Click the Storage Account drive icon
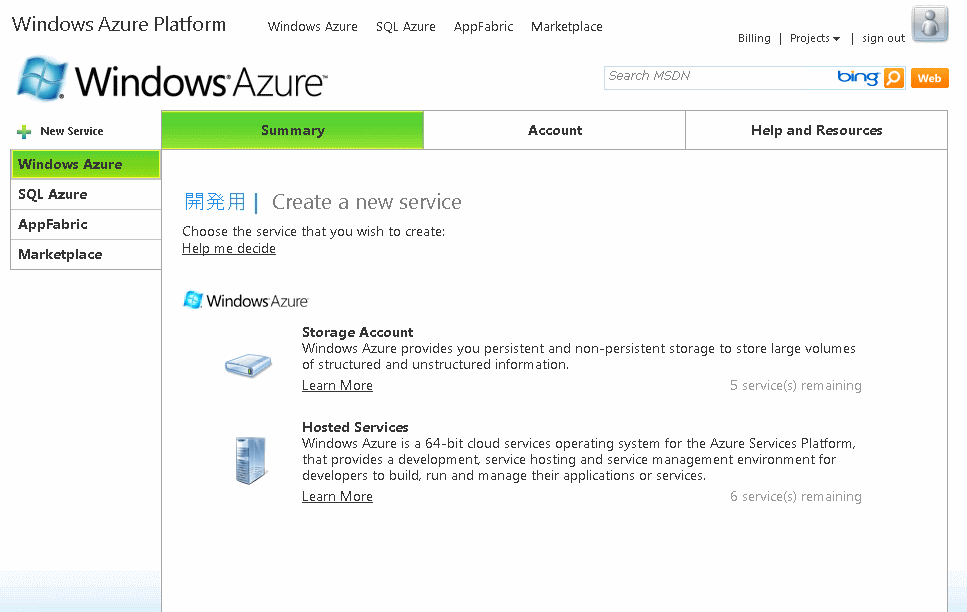Screen dimensions: 967x612 (x=248, y=365)
